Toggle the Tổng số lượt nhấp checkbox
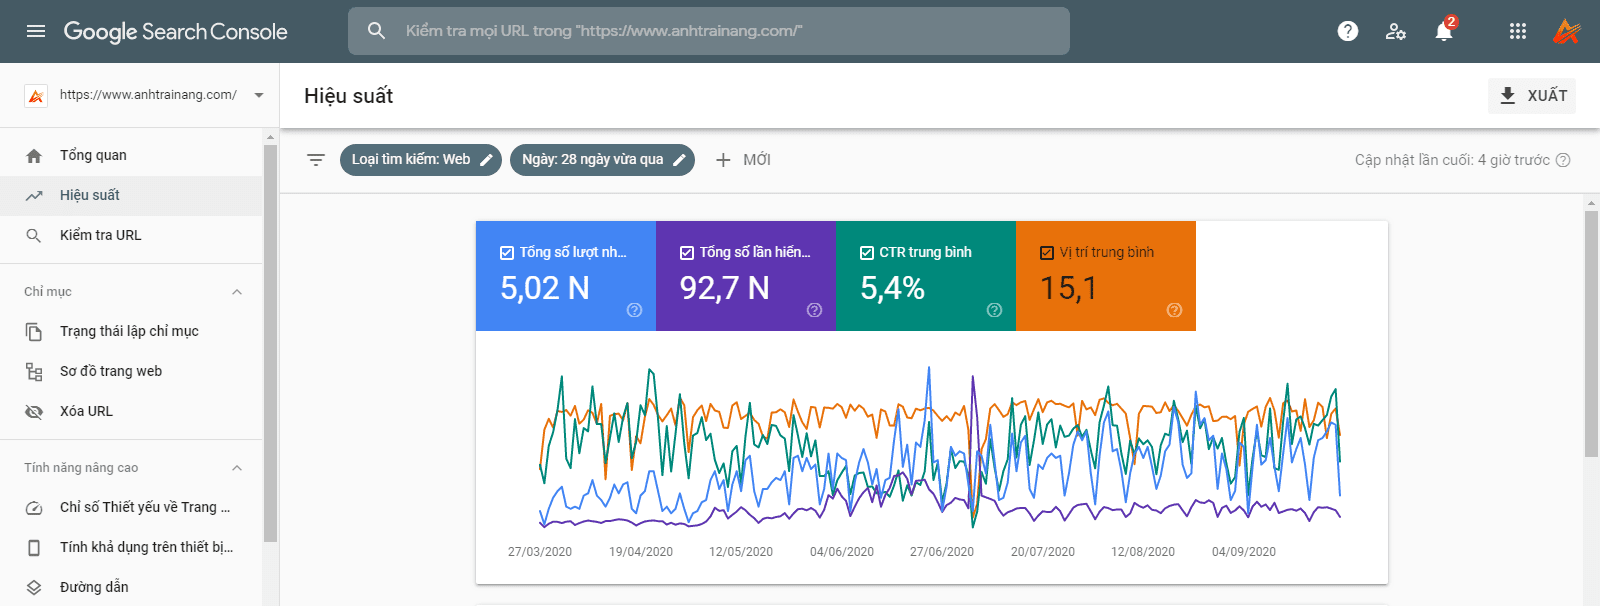The height and width of the screenshot is (606, 1600). (x=507, y=253)
